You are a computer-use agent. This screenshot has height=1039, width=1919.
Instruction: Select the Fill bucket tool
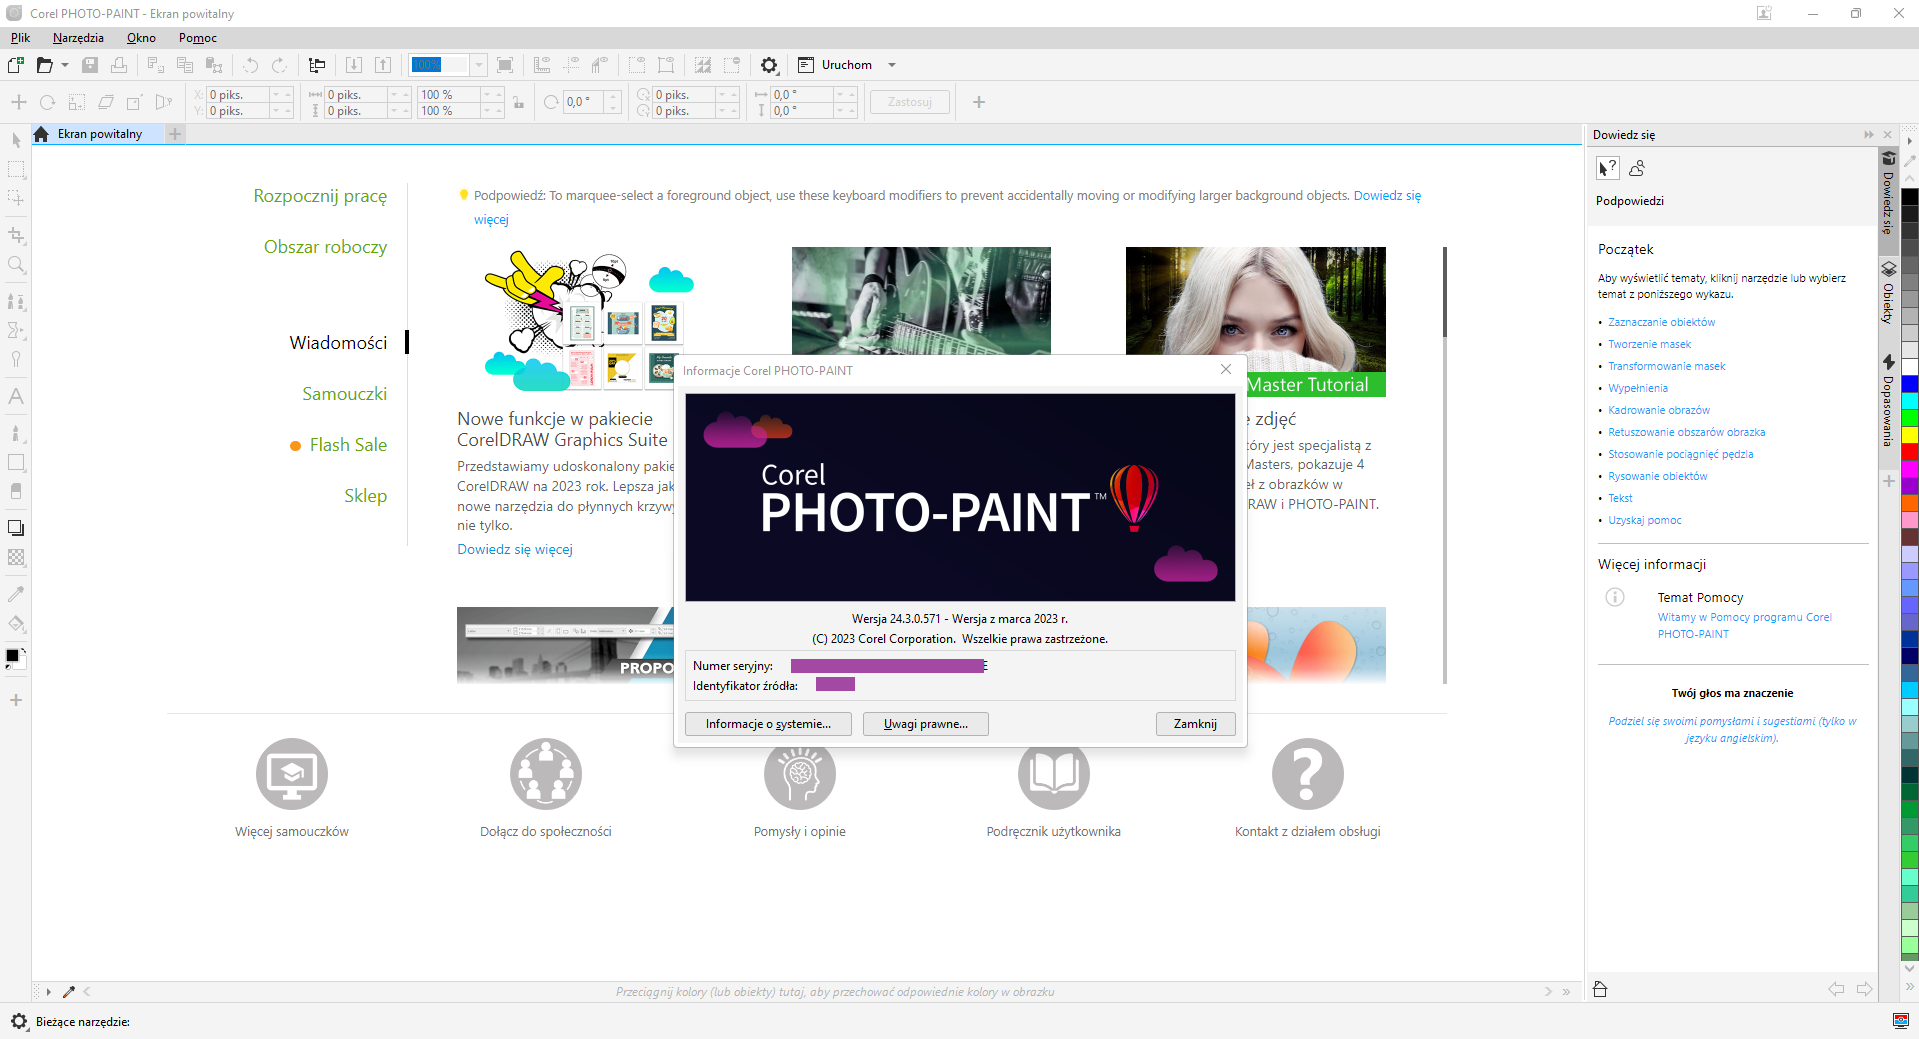point(16,624)
